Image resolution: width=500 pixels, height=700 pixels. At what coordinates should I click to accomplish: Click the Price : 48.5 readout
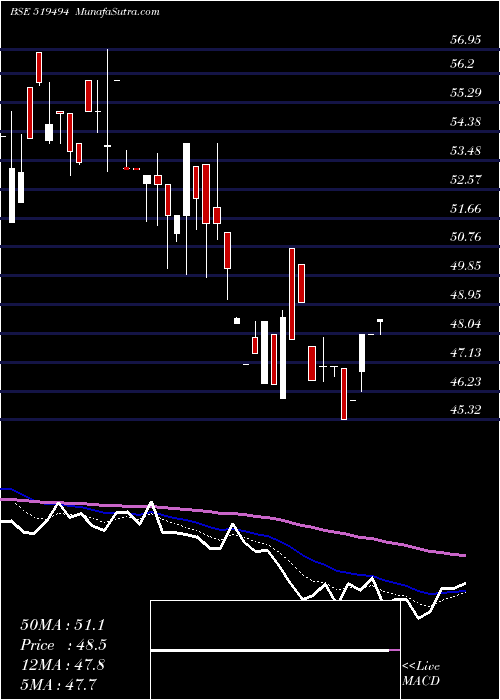click(63, 645)
